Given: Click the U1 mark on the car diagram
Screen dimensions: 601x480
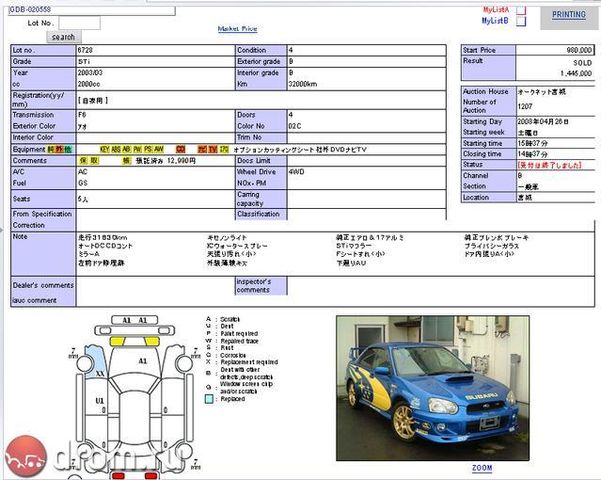Looking at the screenshot, I should [100, 401].
